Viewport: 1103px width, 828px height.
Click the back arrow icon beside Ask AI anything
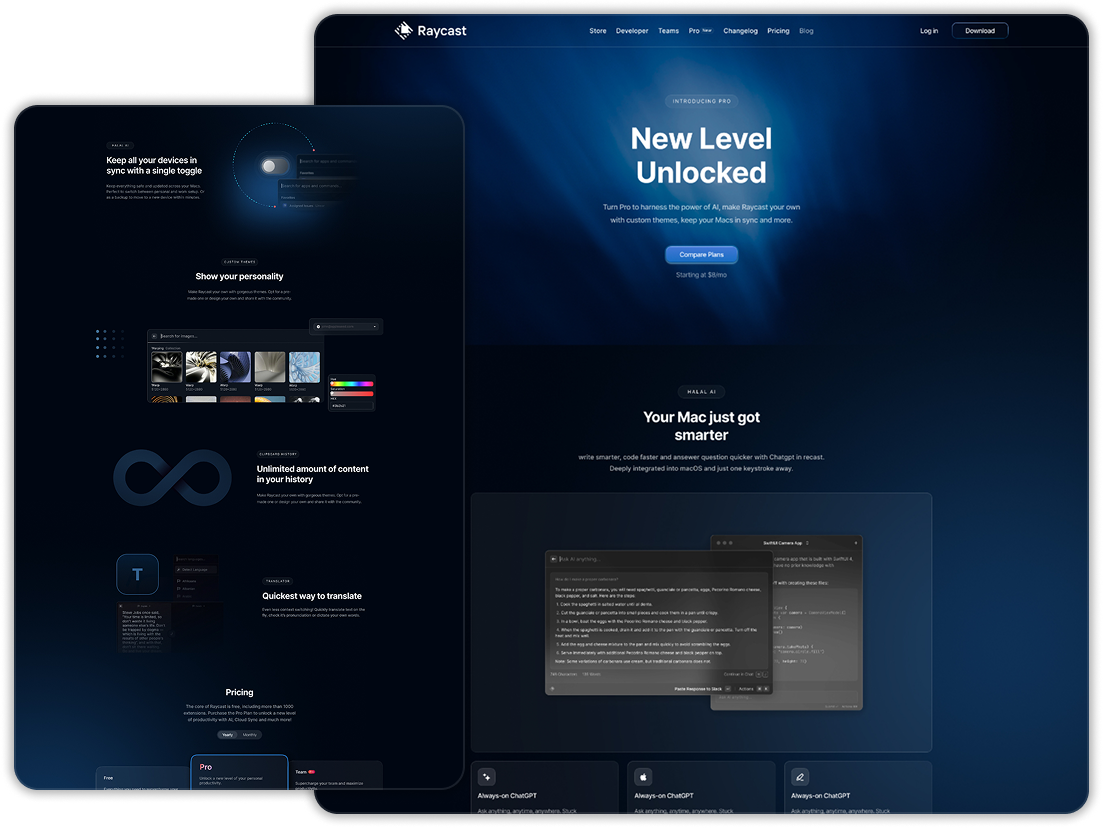[554, 559]
